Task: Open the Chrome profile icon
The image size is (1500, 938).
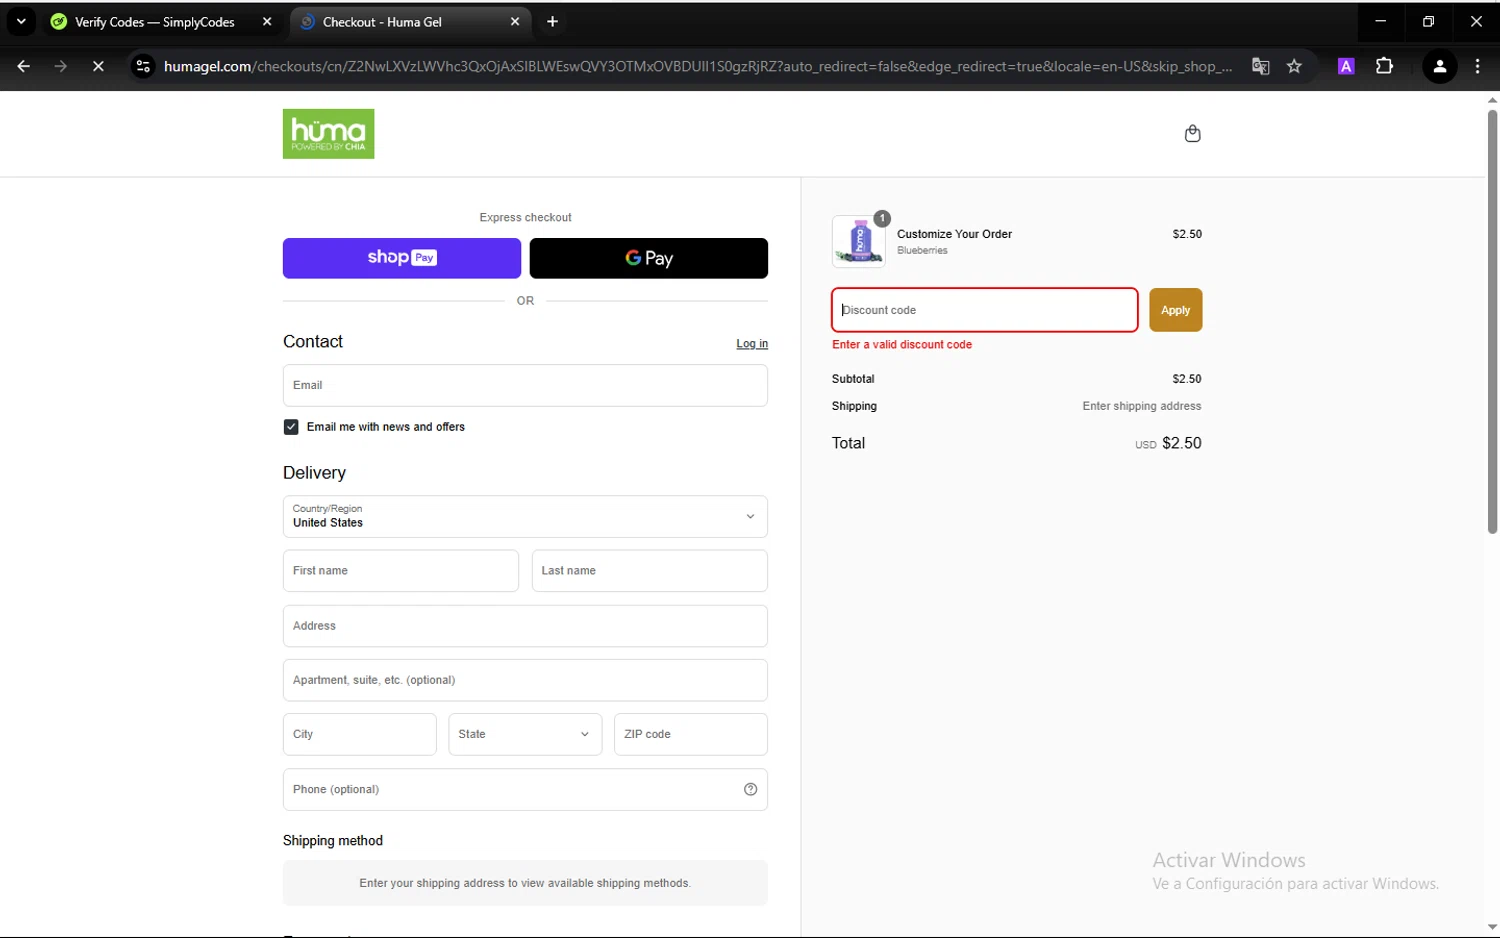Action: click(x=1439, y=66)
